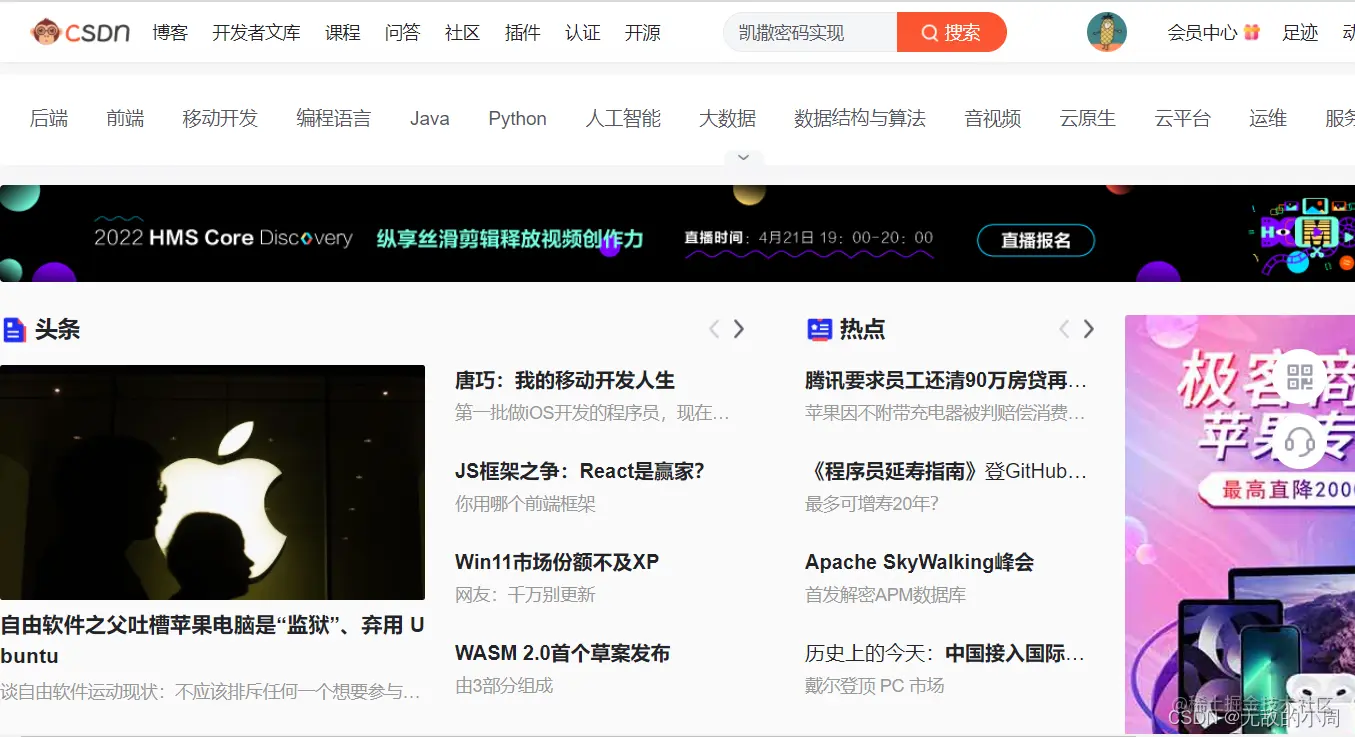
Task: Select the 移动开发 category tab
Action: [x=220, y=118]
